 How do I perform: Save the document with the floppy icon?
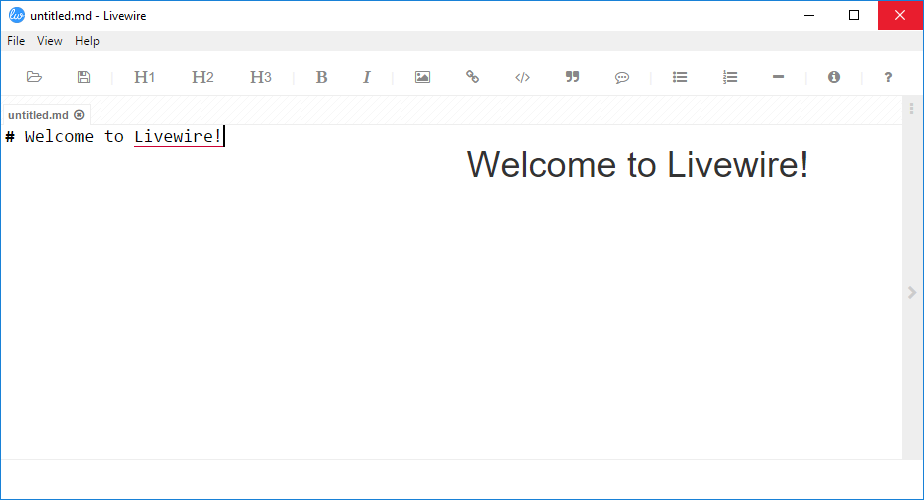[x=84, y=77]
